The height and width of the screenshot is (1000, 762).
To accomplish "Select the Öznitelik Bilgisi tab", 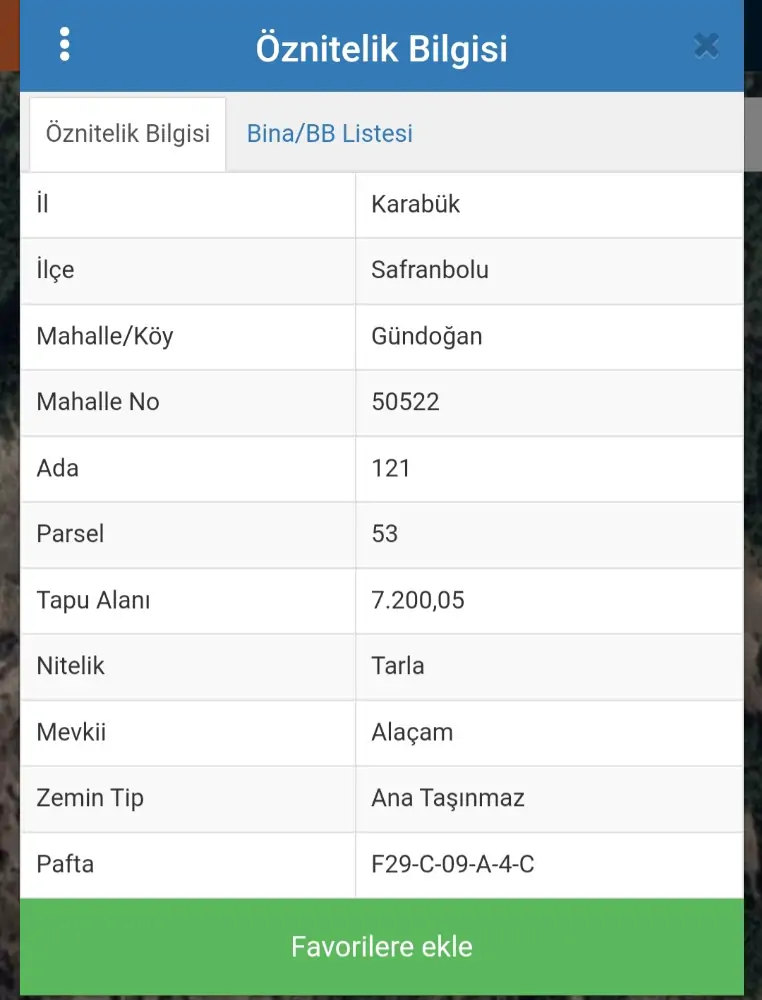I will [x=128, y=134].
